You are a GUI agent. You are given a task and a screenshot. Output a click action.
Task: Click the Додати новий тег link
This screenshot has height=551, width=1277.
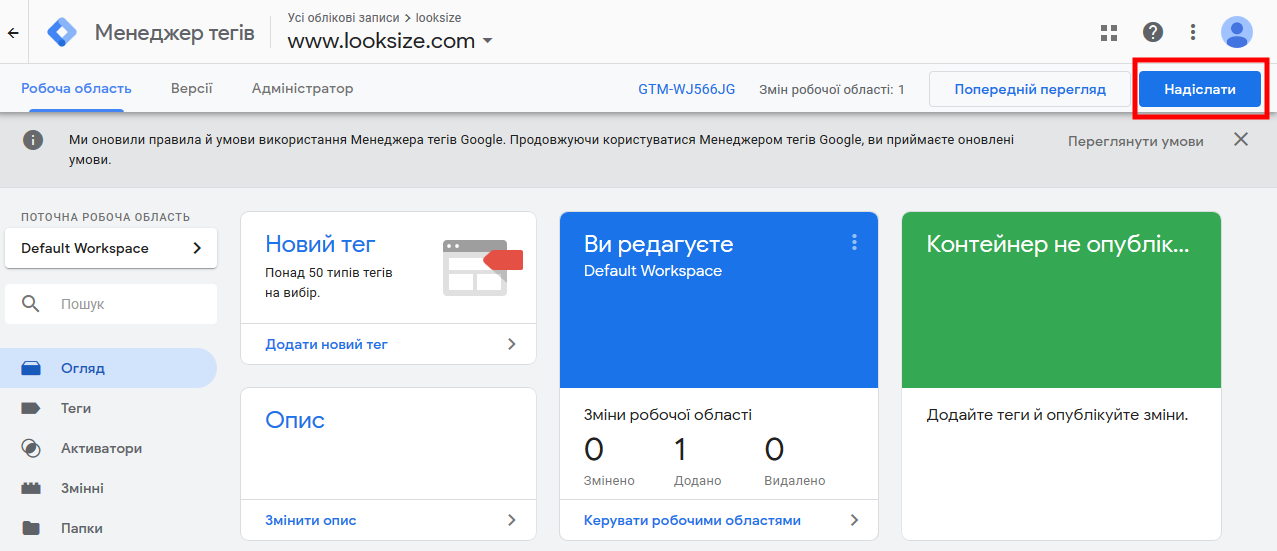[326, 344]
